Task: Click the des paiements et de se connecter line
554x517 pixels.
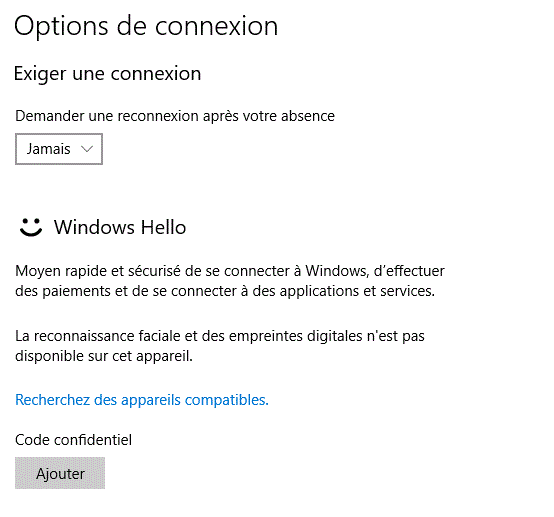Action: tap(225, 291)
